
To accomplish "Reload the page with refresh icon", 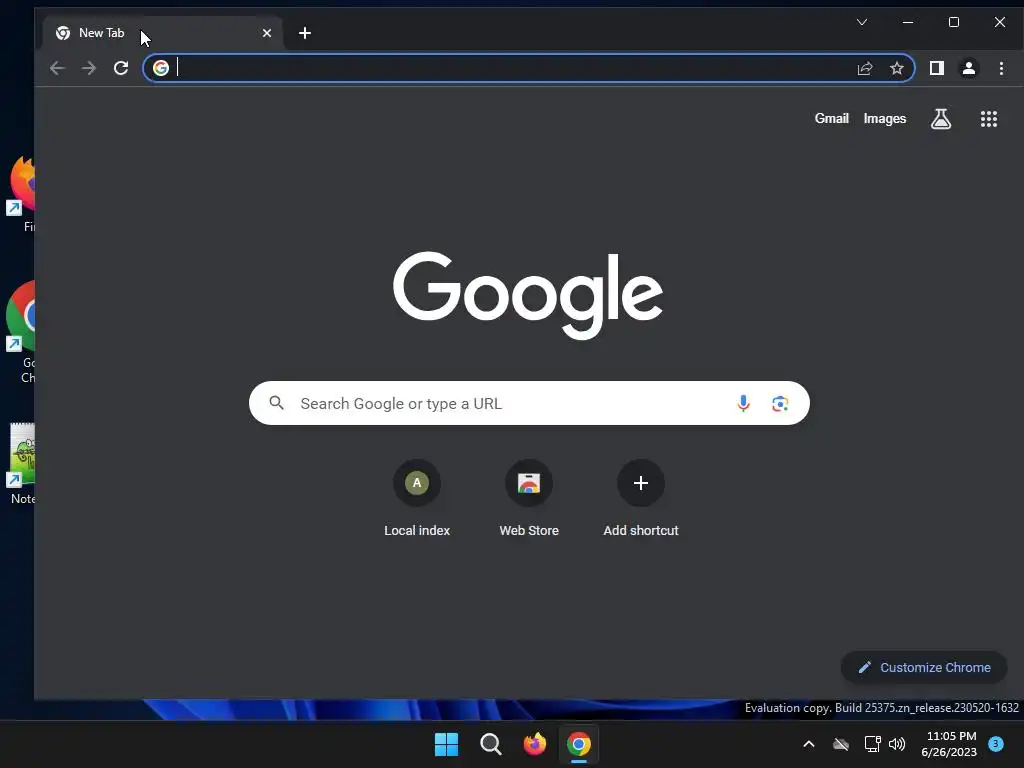I will pos(121,68).
